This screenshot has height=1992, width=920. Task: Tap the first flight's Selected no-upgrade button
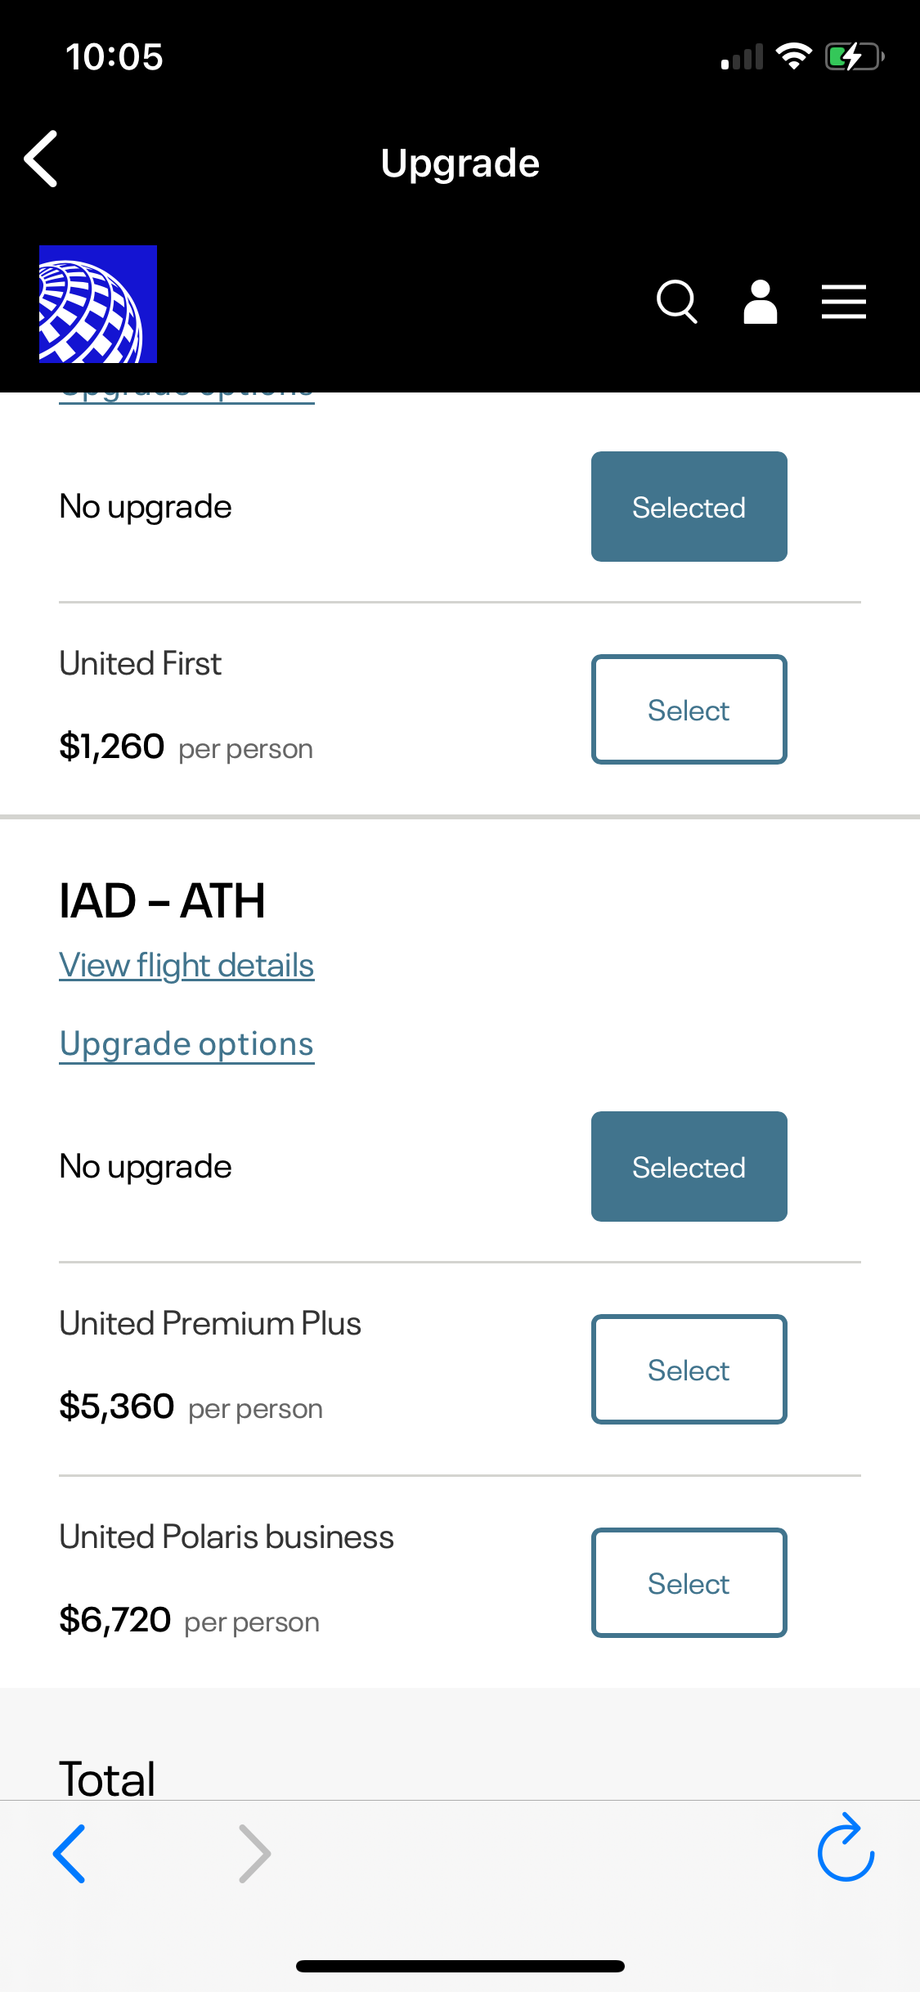click(689, 507)
